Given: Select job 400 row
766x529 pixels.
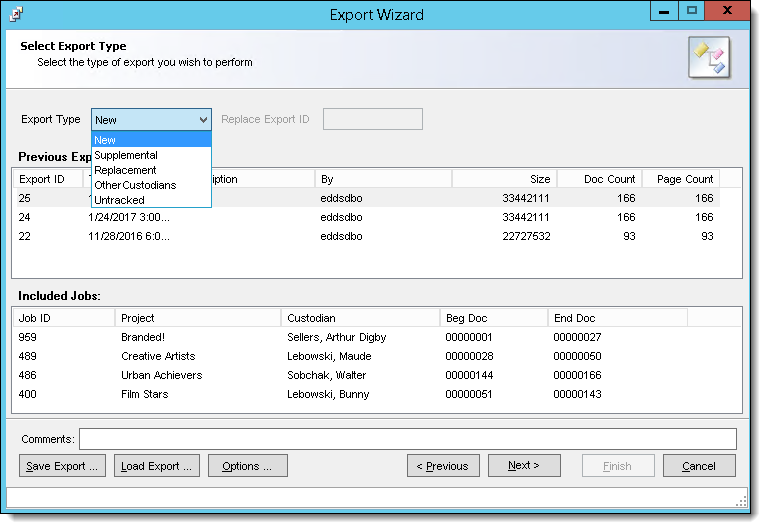Looking at the screenshot, I should click(x=350, y=394).
